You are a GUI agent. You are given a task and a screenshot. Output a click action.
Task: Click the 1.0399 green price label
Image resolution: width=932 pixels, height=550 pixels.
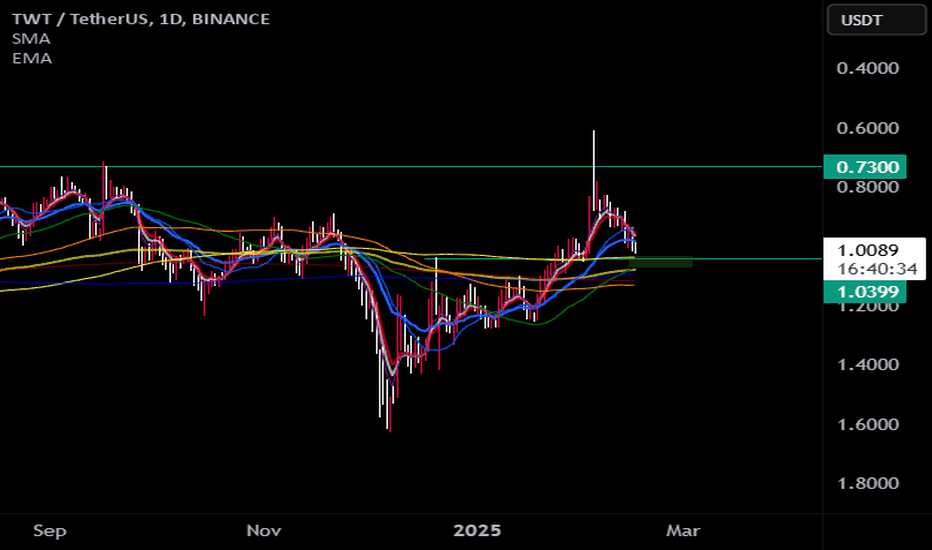point(865,291)
